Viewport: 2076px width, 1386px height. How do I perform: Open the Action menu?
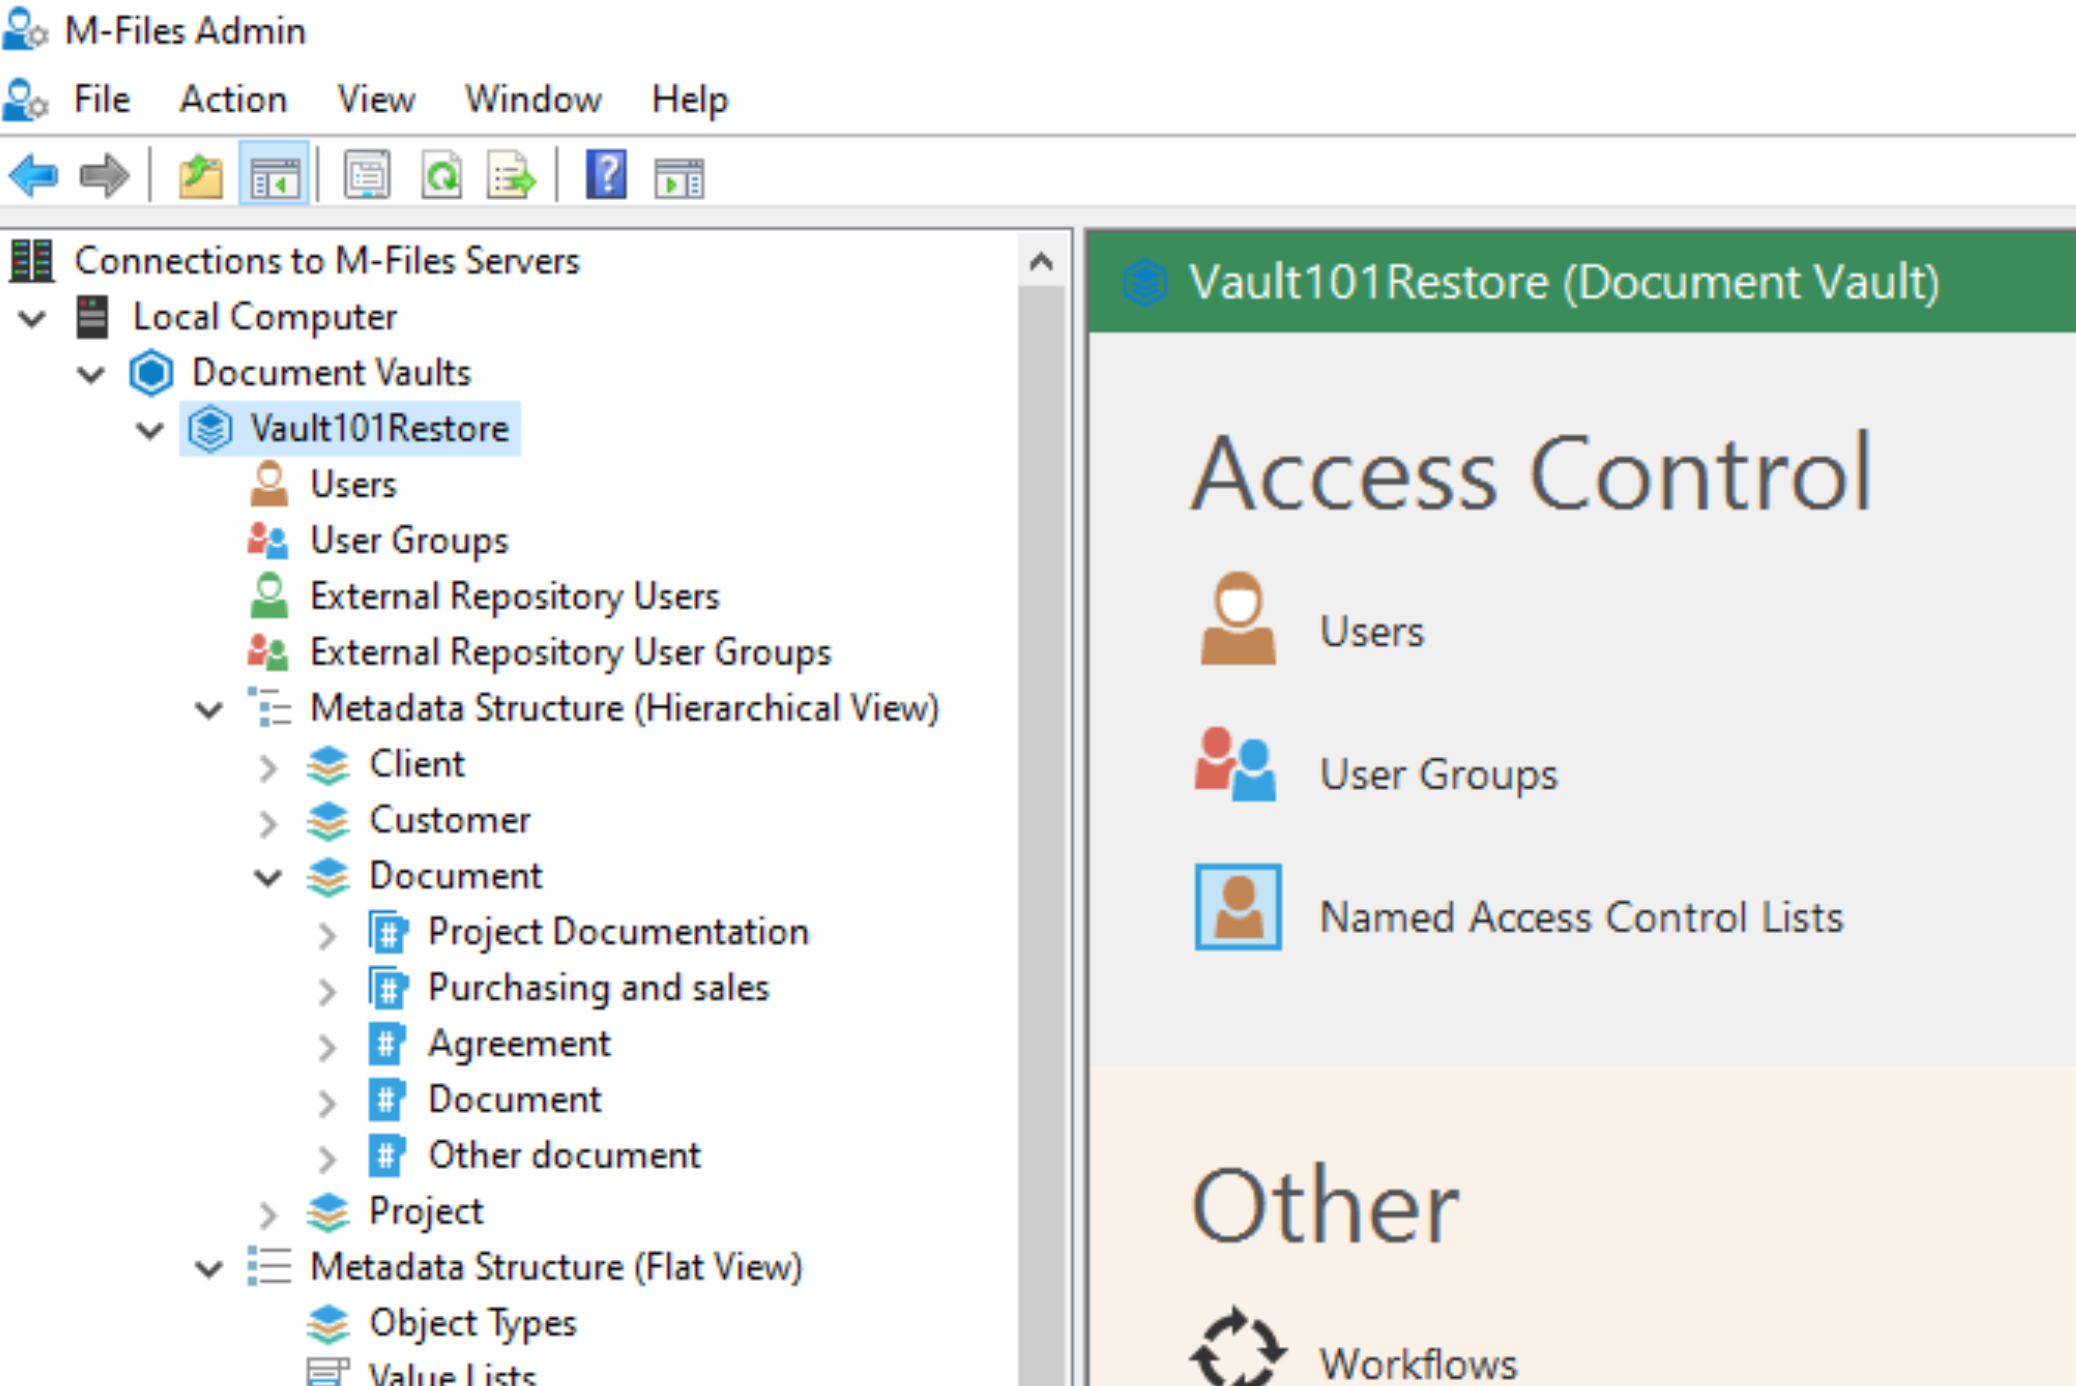(x=233, y=99)
